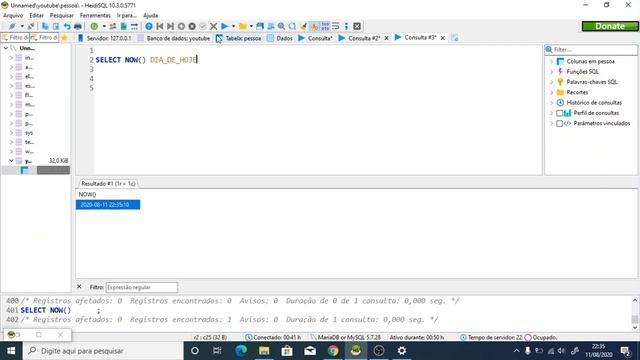Click the green export SQL file icon
Viewport: 640px width, 360px height.
coord(123,26)
